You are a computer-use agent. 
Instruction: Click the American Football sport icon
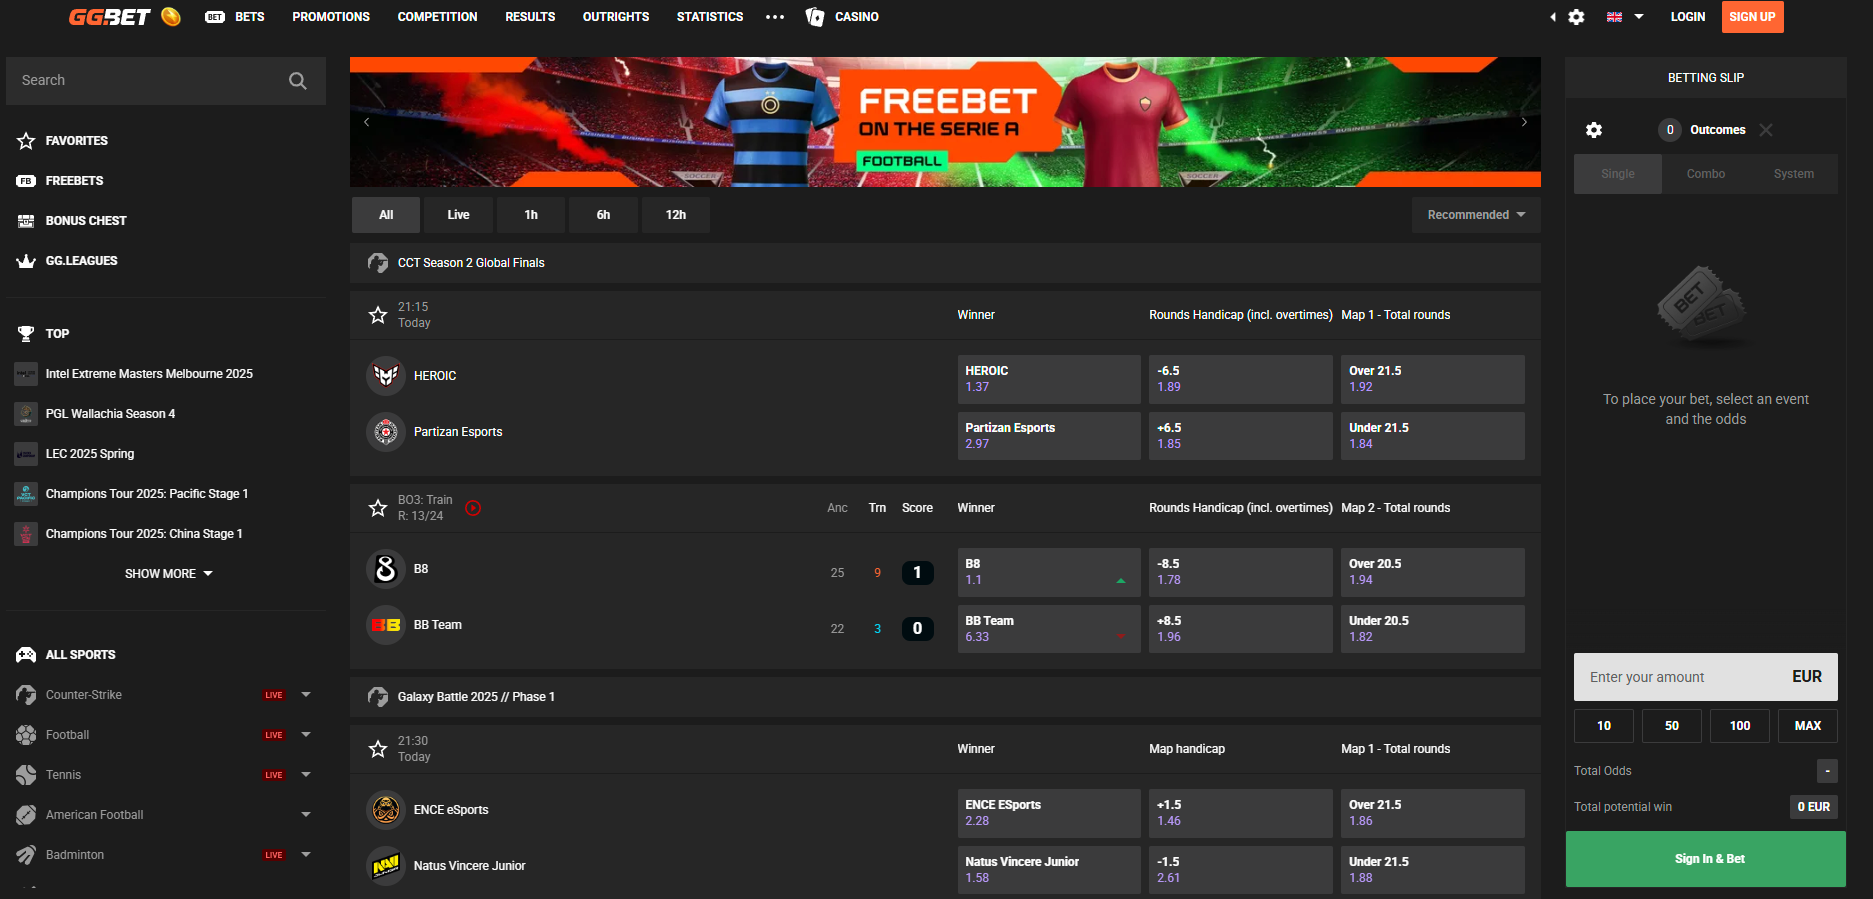(26, 815)
